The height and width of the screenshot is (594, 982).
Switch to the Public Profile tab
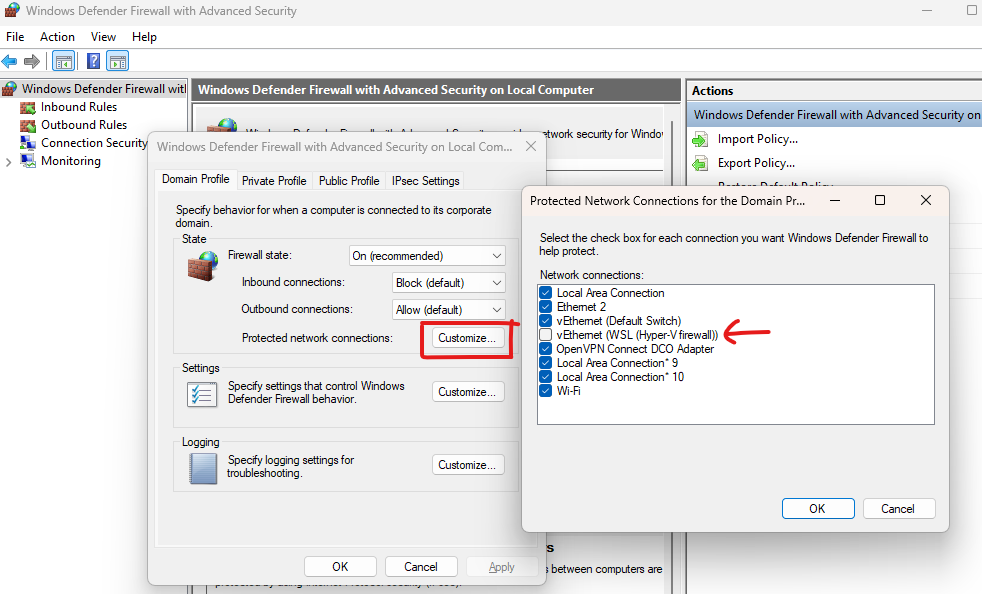[x=349, y=180]
